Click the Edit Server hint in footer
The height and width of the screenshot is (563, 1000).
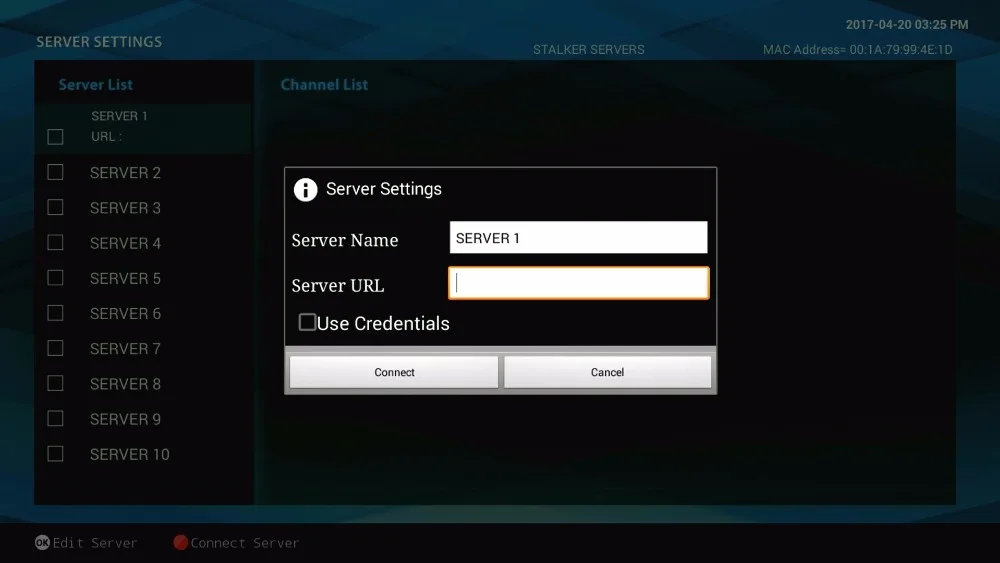click(95, 543)
